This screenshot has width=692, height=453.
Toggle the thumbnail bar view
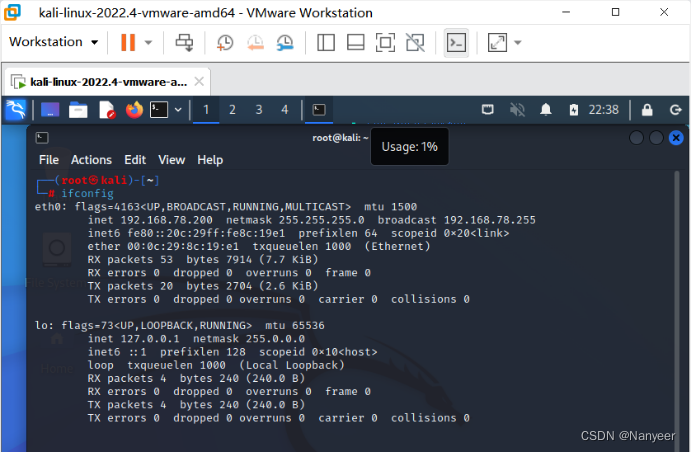355,42
